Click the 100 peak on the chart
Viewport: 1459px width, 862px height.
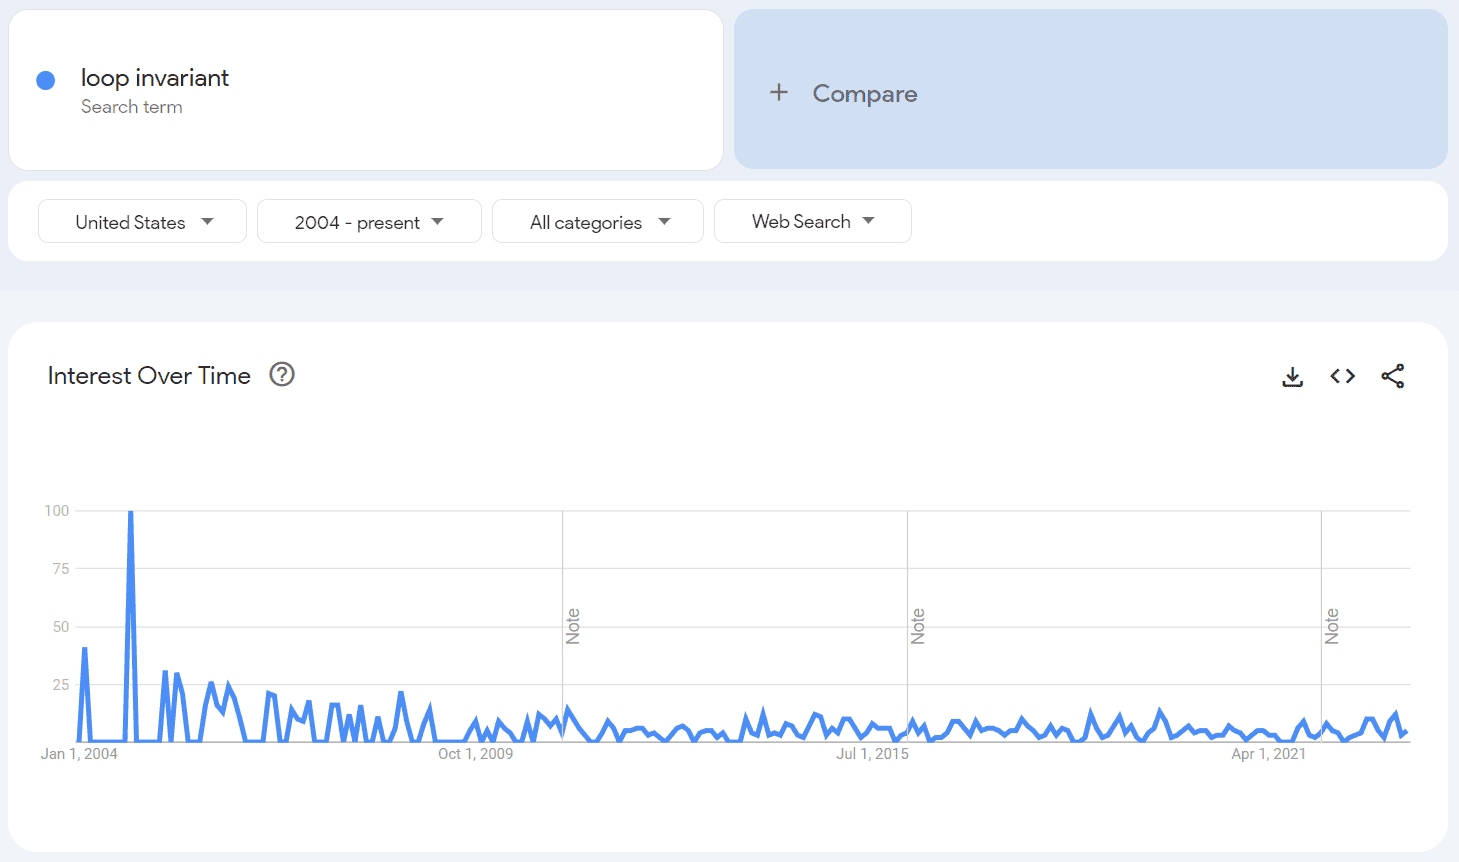click(131, 513)
